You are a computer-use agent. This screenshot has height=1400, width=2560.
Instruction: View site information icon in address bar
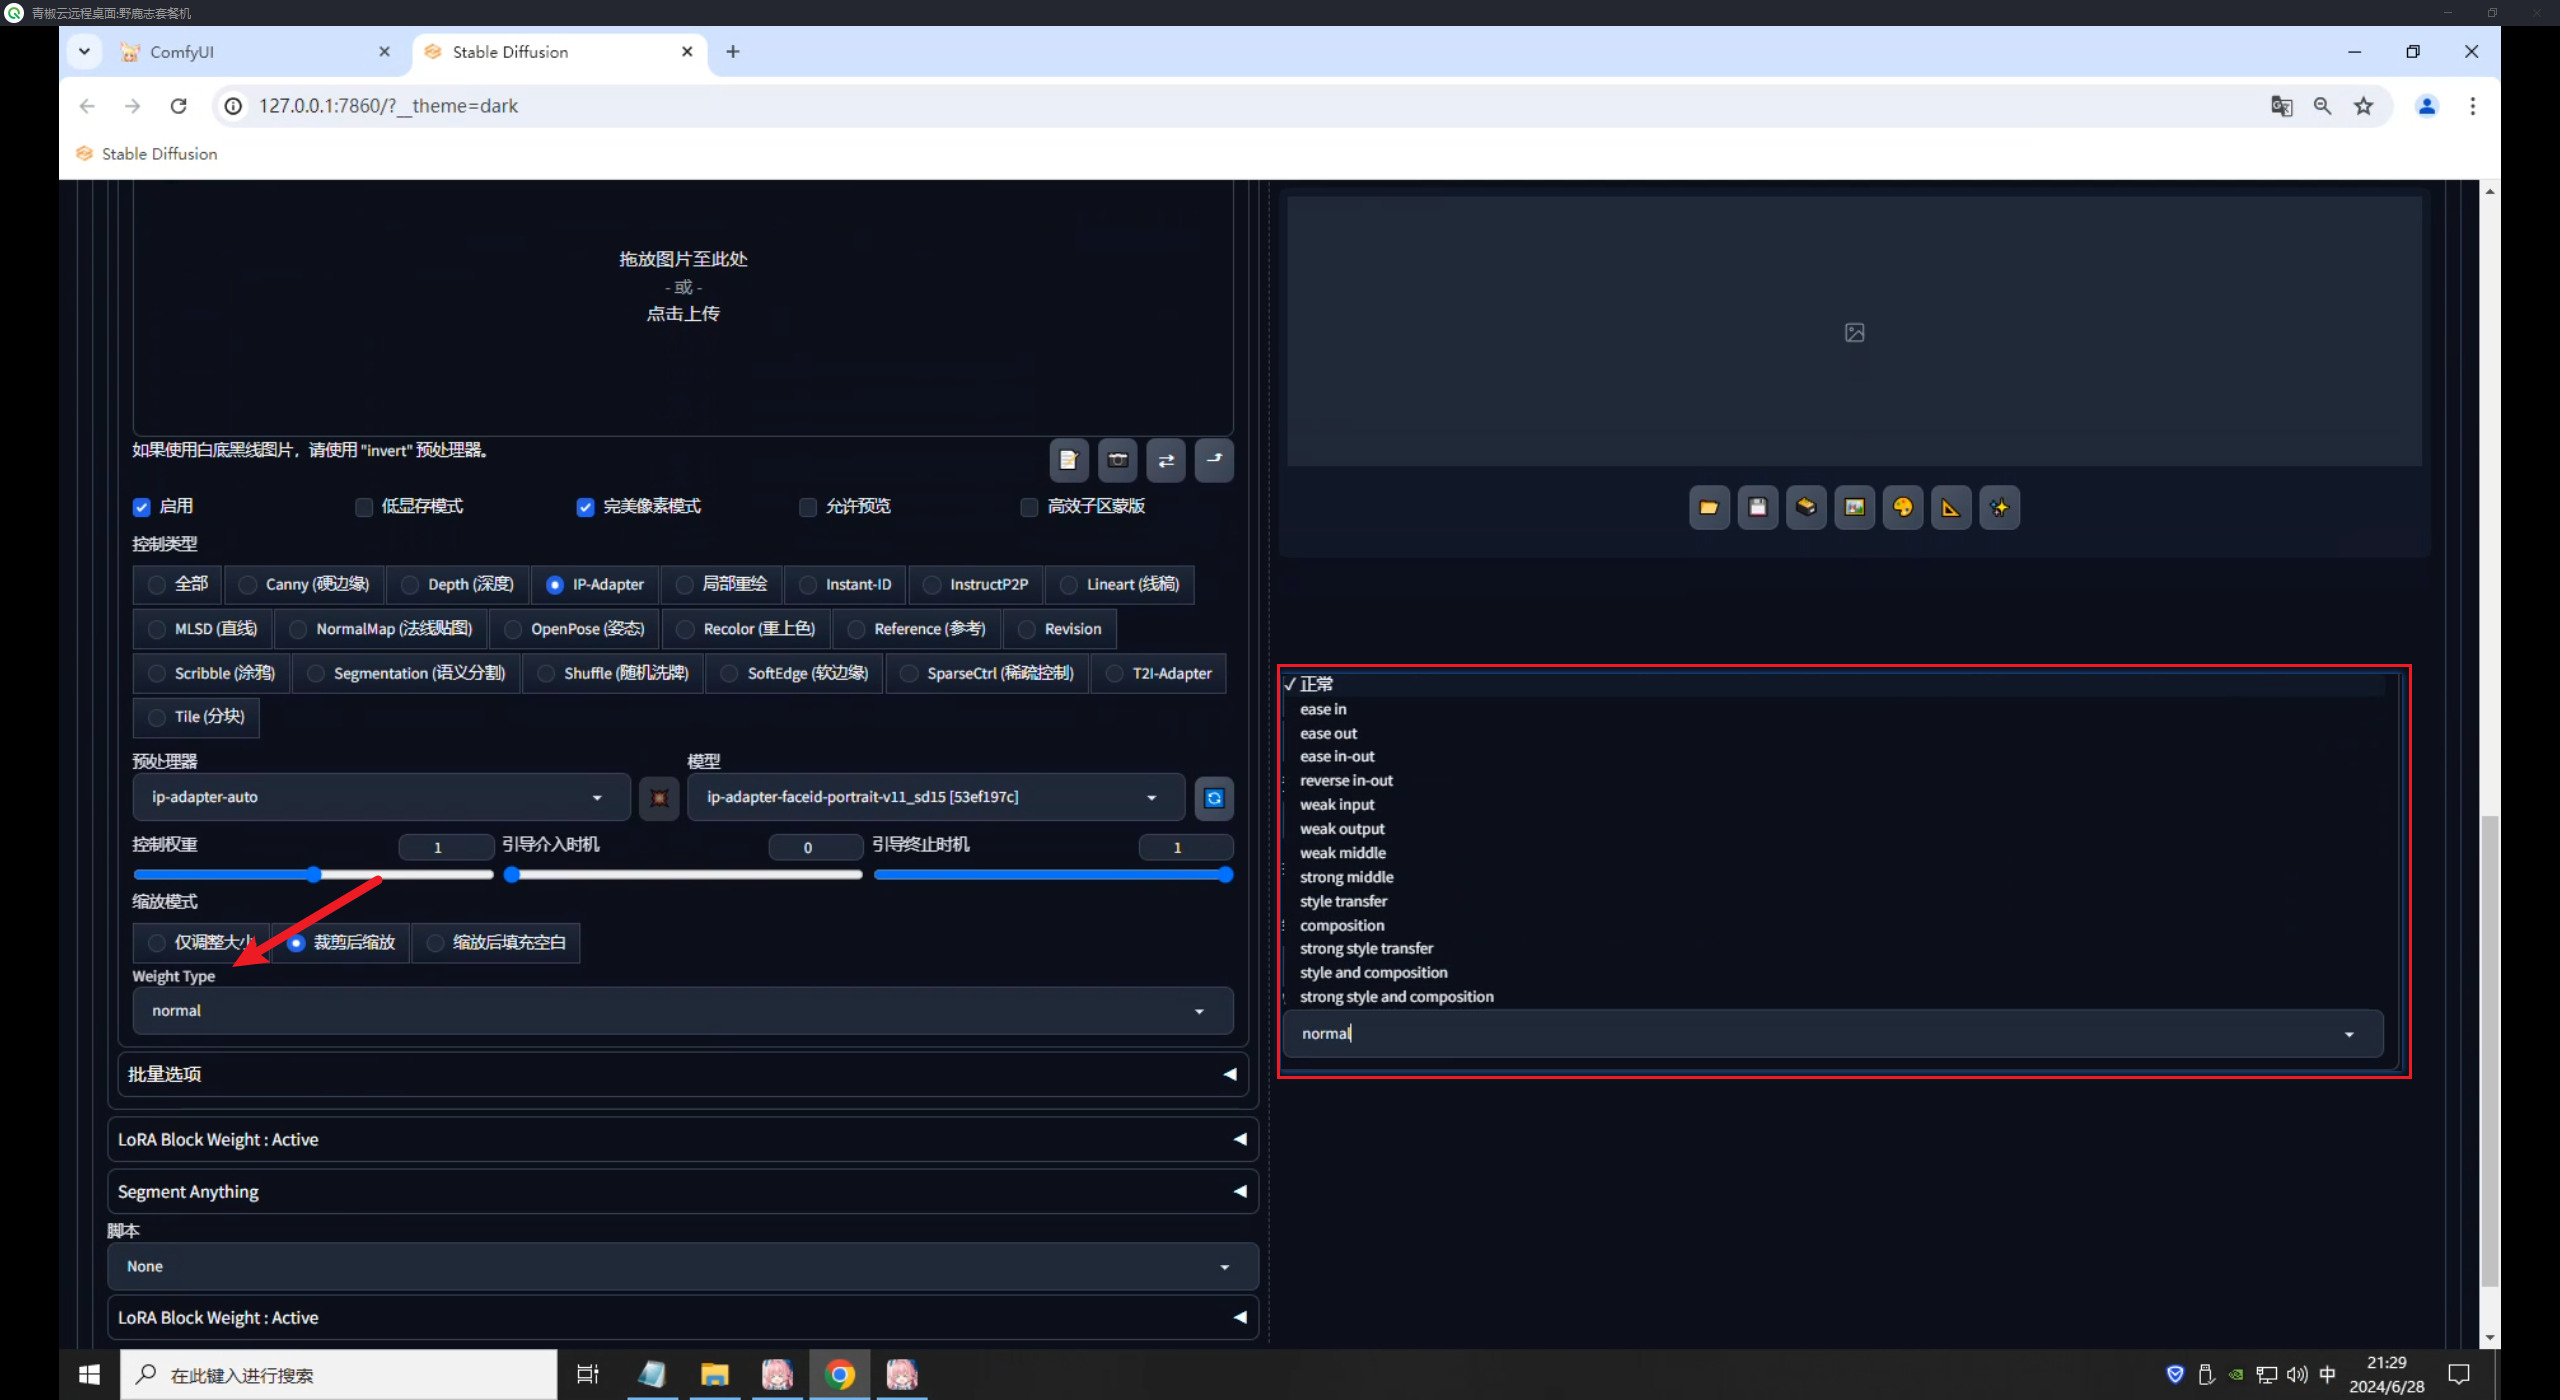click(233, 106)
